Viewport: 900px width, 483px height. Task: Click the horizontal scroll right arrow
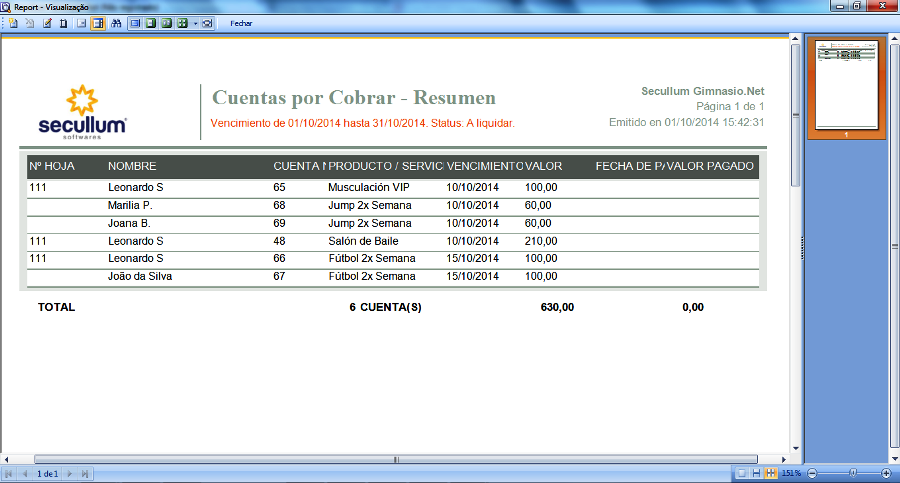point(783,459)
